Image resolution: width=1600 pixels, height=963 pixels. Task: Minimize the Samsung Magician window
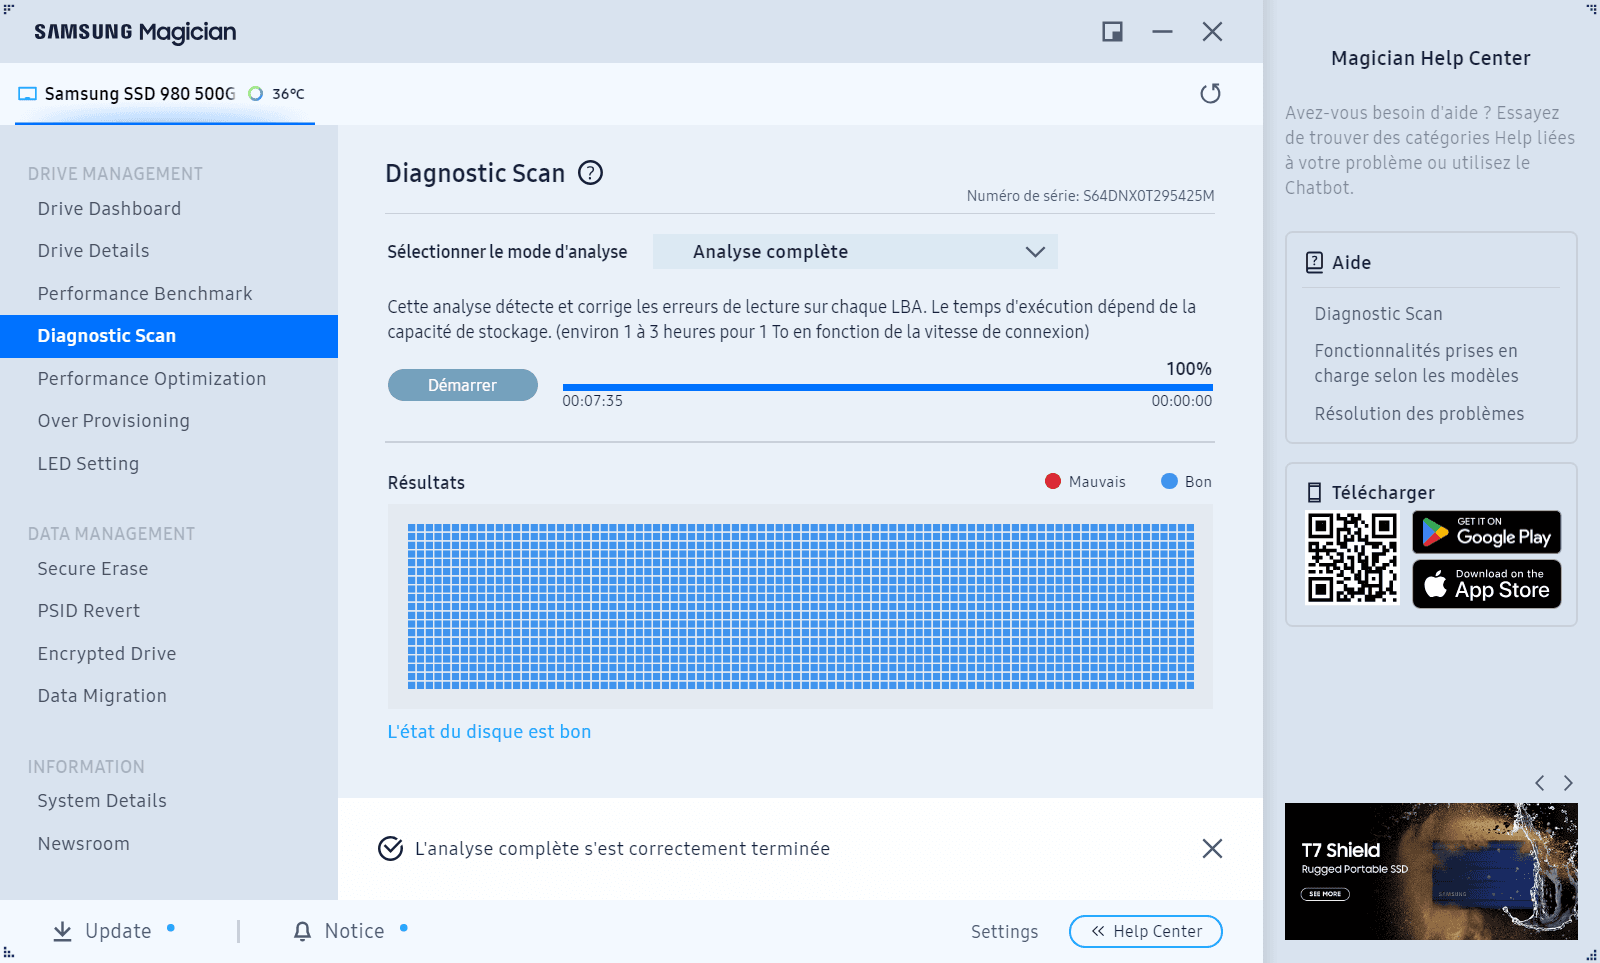pos(1162,32)
